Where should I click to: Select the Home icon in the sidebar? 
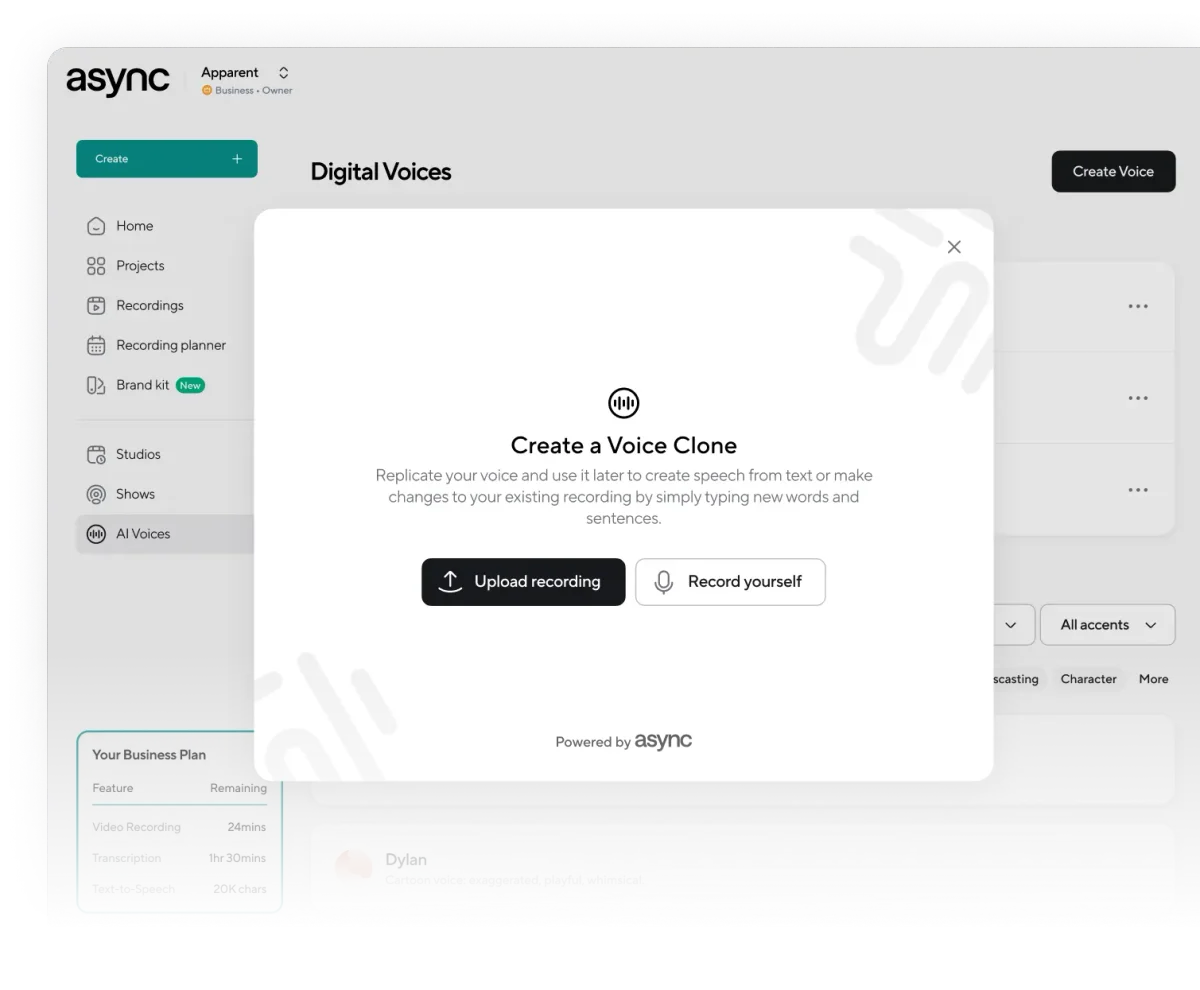click(96, 226)
